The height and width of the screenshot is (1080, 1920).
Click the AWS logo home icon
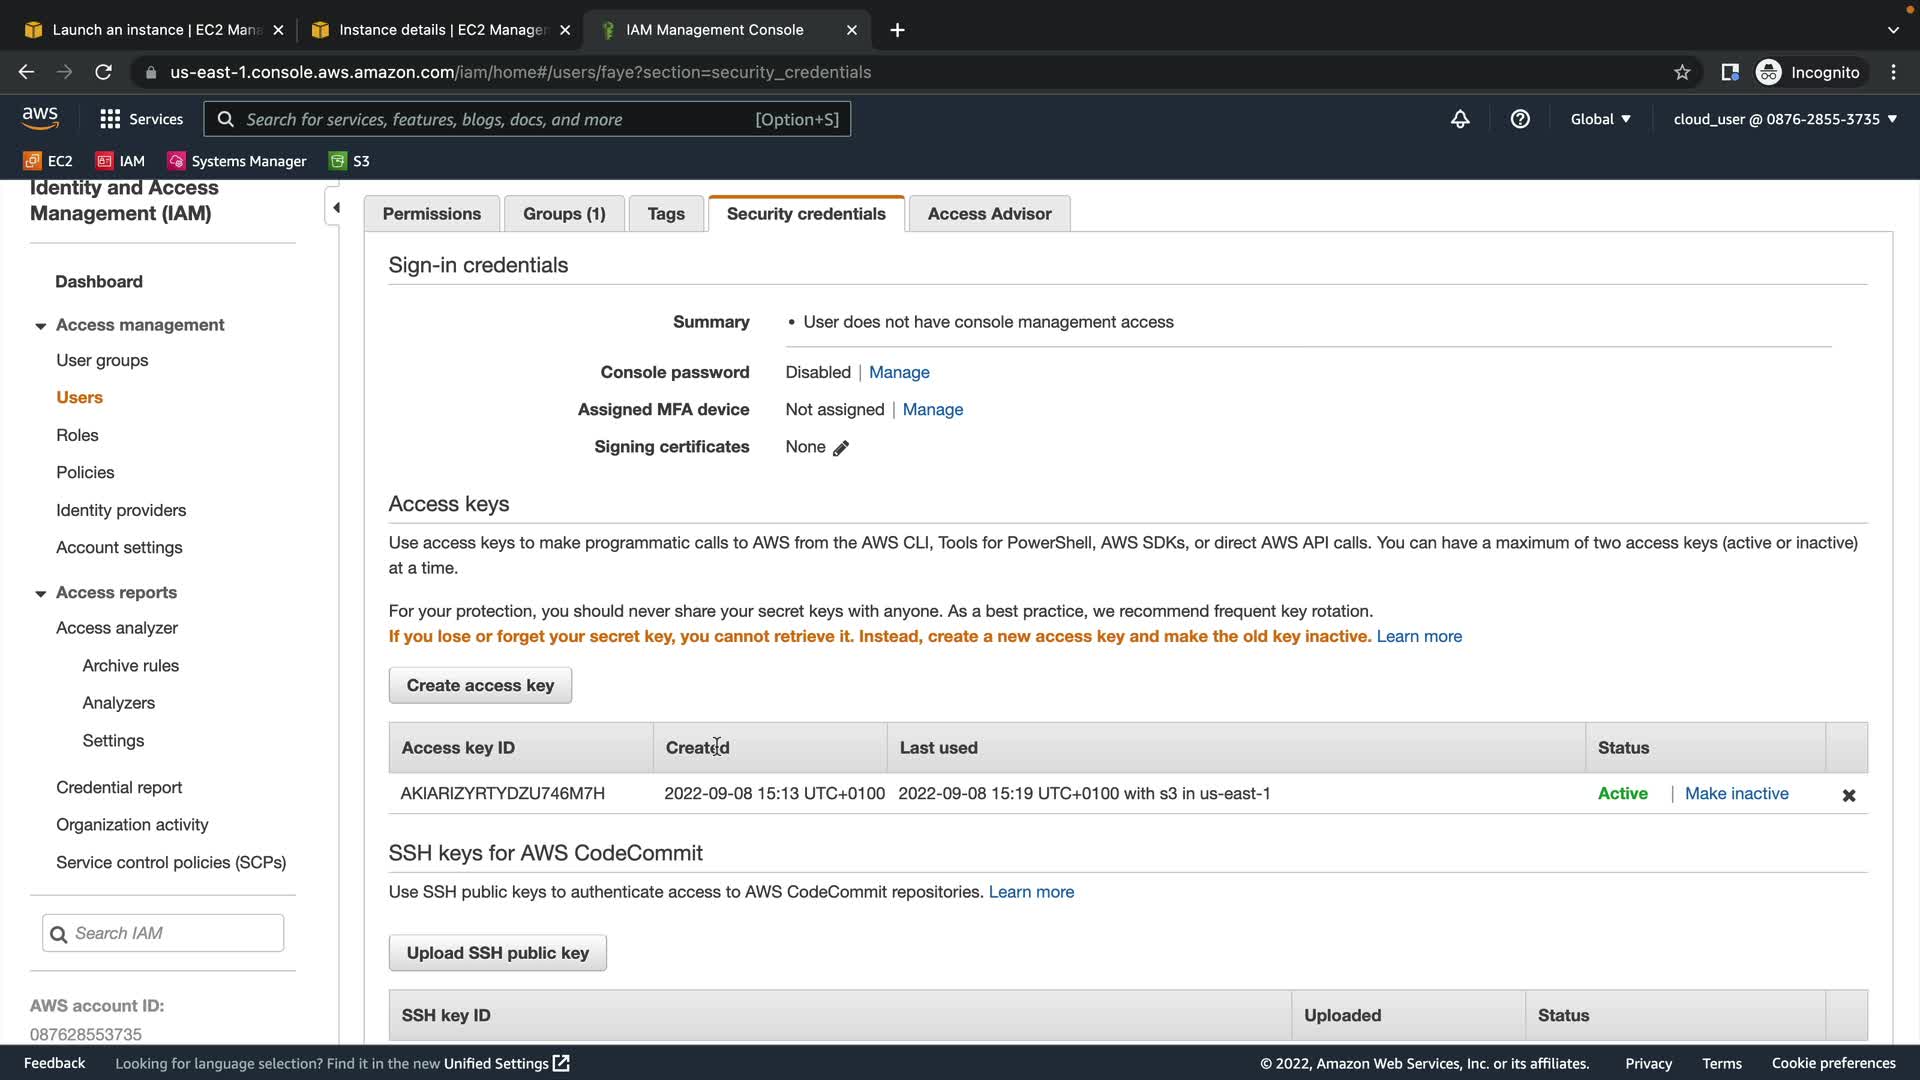click(40, 118)
